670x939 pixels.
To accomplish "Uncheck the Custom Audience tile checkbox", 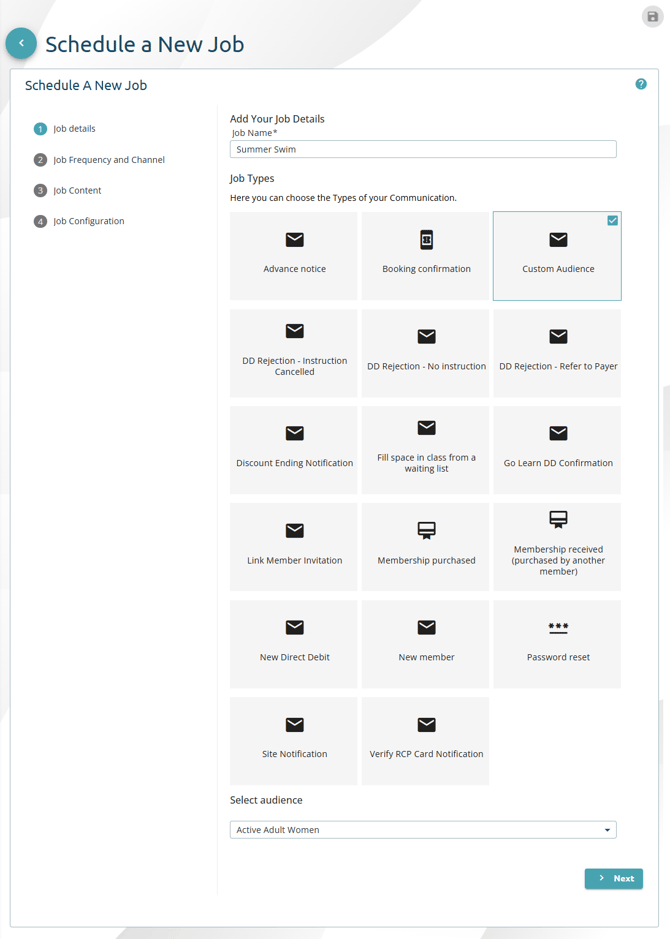I will coord(613,220).
